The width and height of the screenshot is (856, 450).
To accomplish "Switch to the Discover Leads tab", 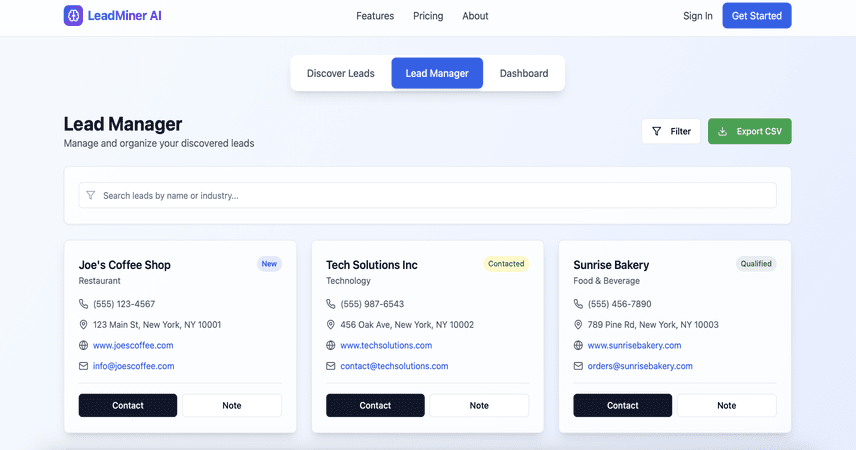I will point(341,73).
